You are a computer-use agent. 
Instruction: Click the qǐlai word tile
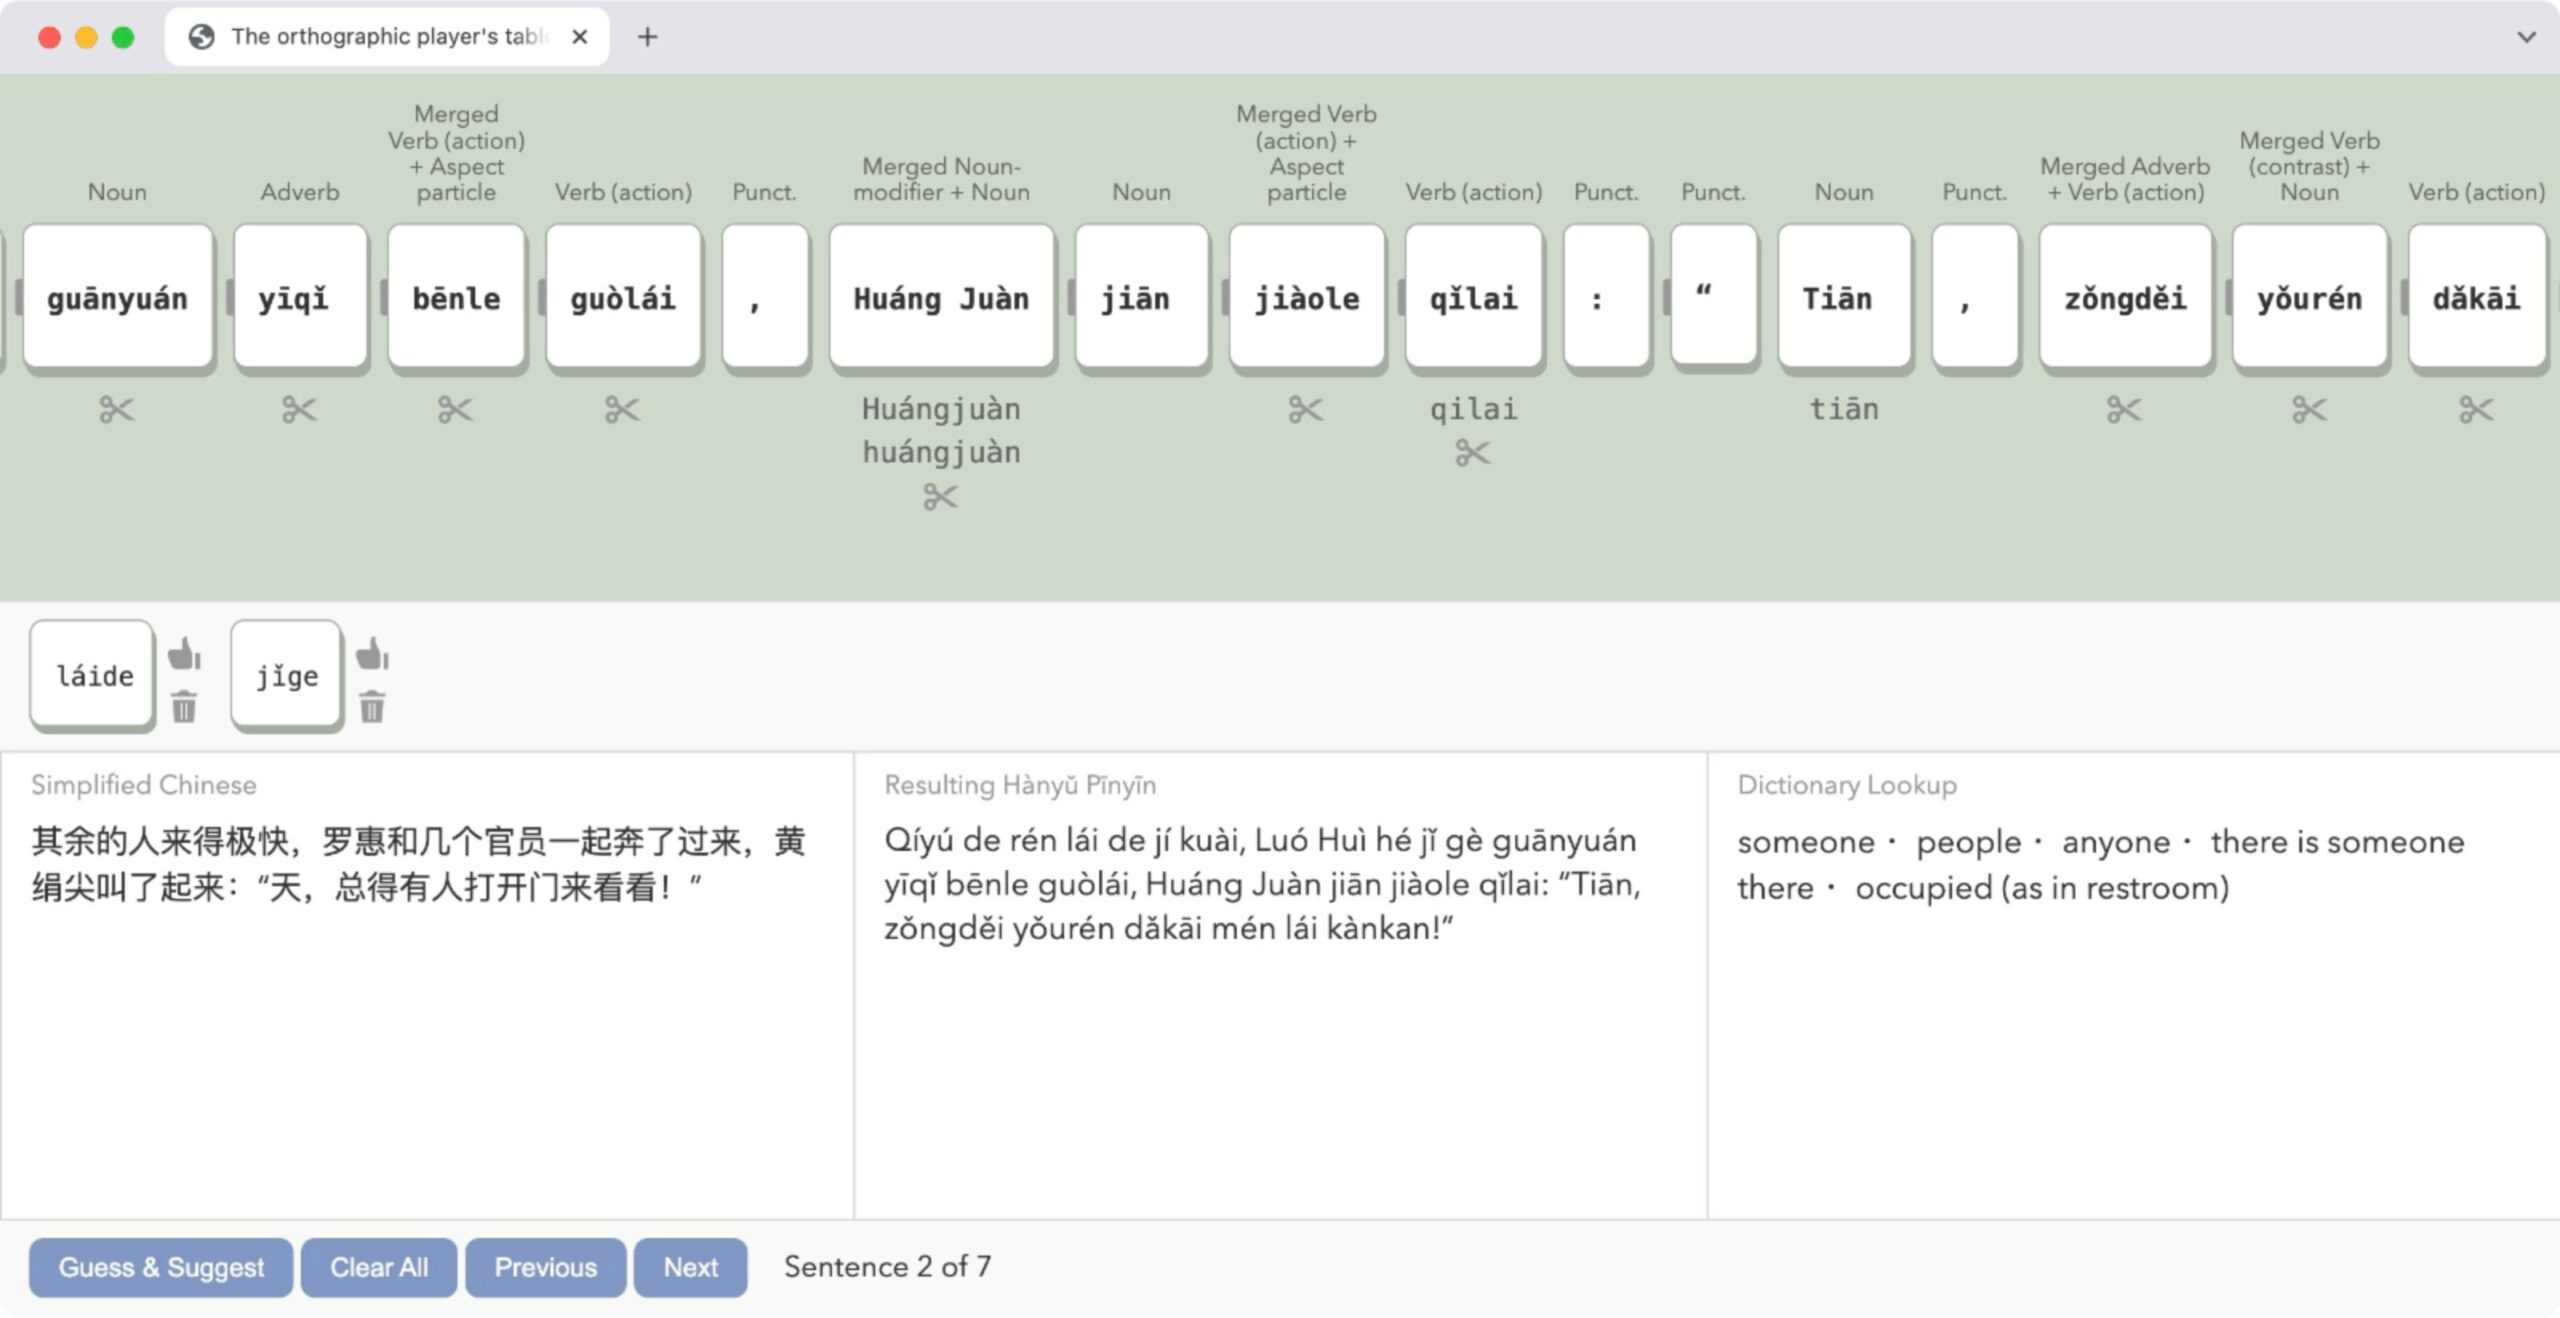point(1474,297)
